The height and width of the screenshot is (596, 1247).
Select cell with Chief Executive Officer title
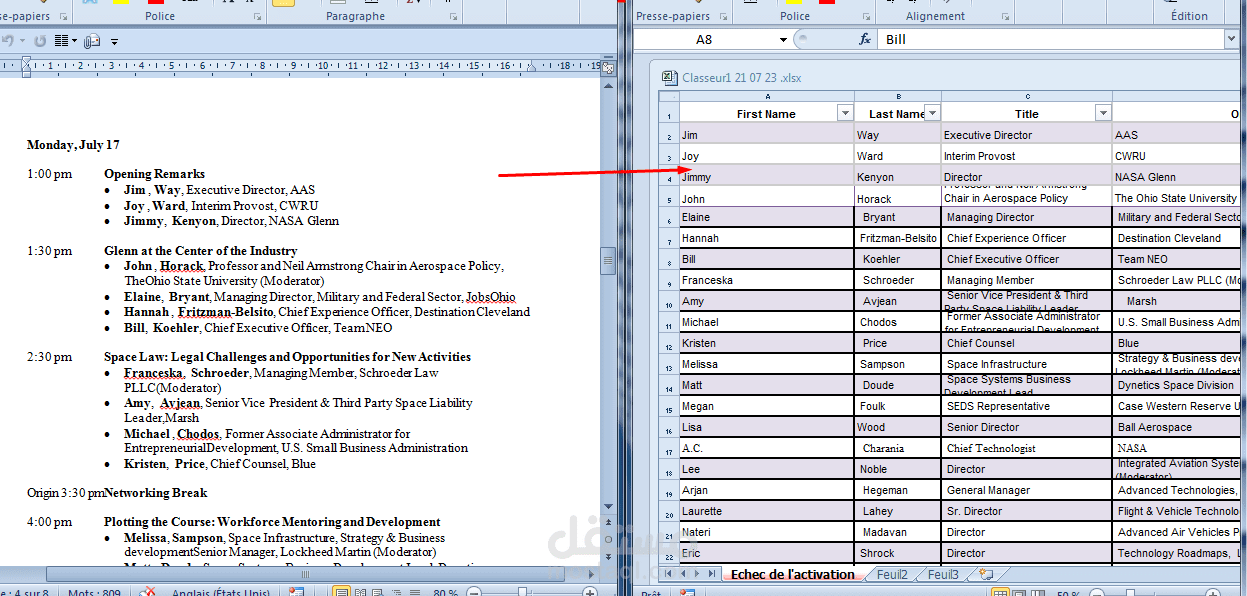tap(1027, 259)
